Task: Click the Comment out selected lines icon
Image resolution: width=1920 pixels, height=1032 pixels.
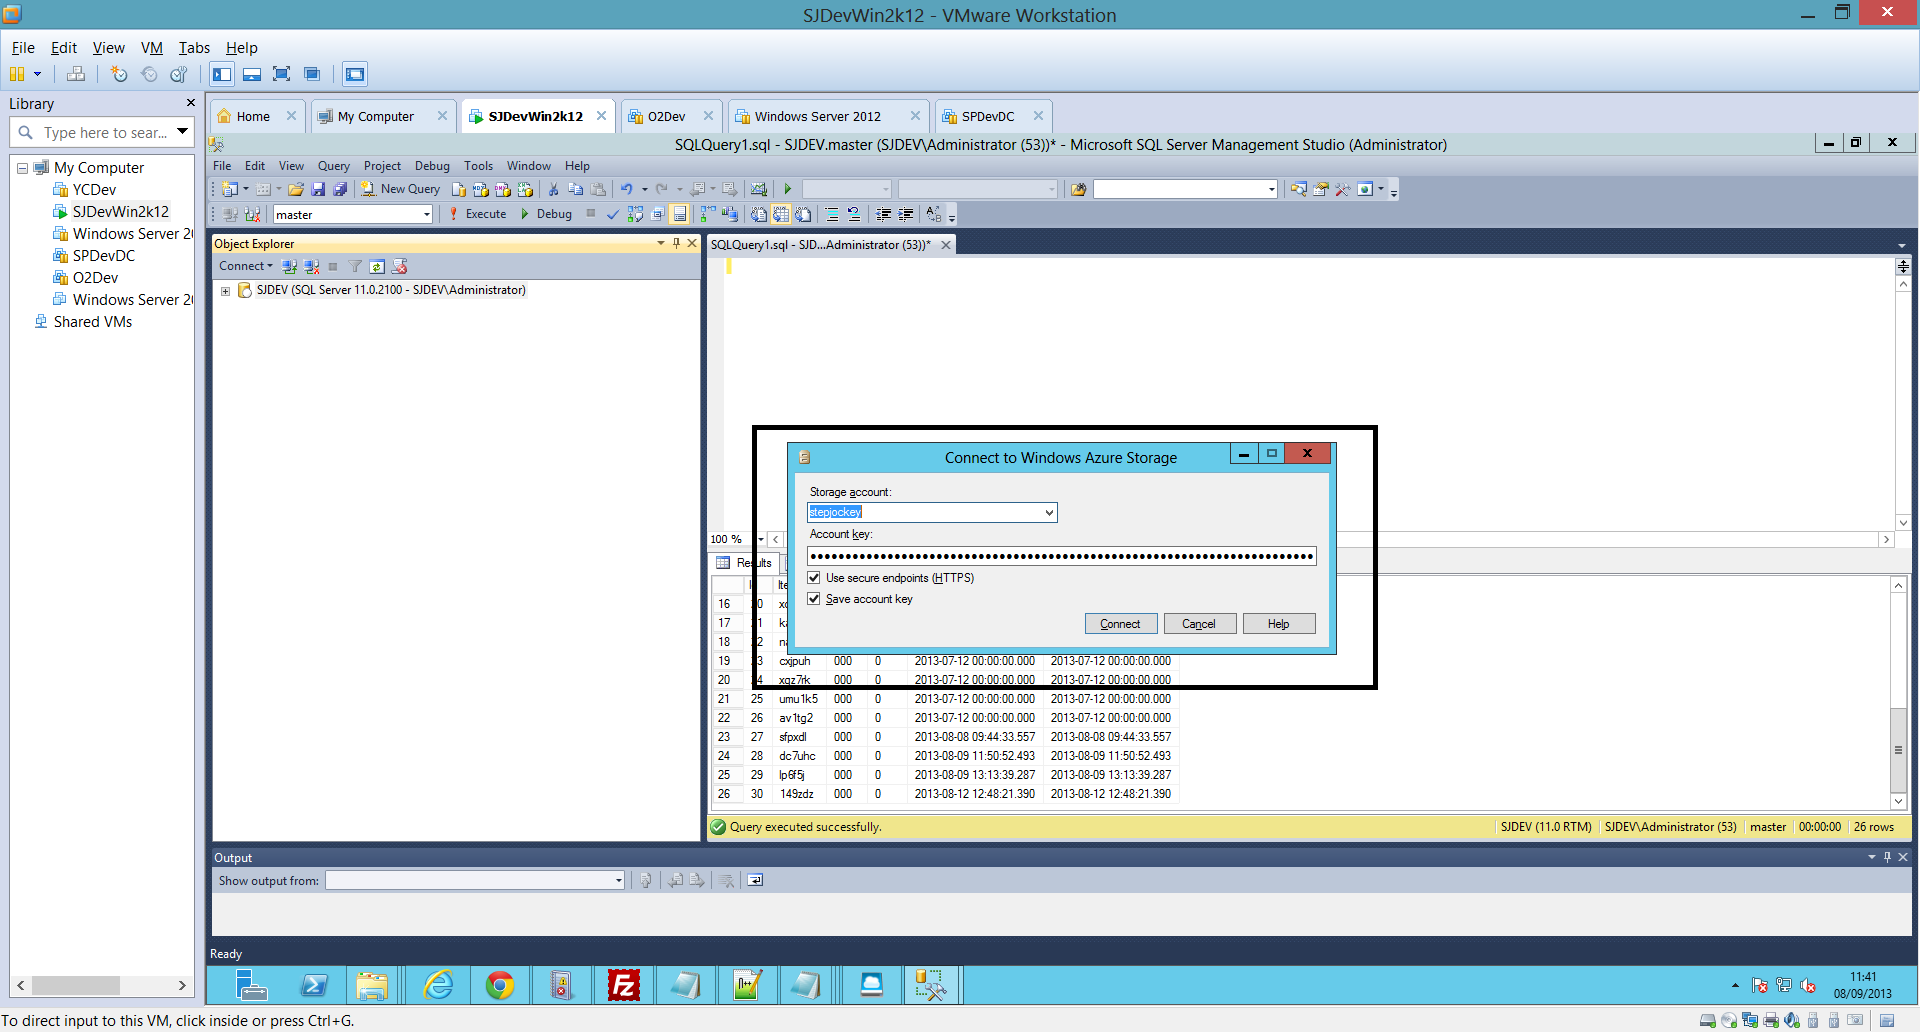Action: (832, 214)
